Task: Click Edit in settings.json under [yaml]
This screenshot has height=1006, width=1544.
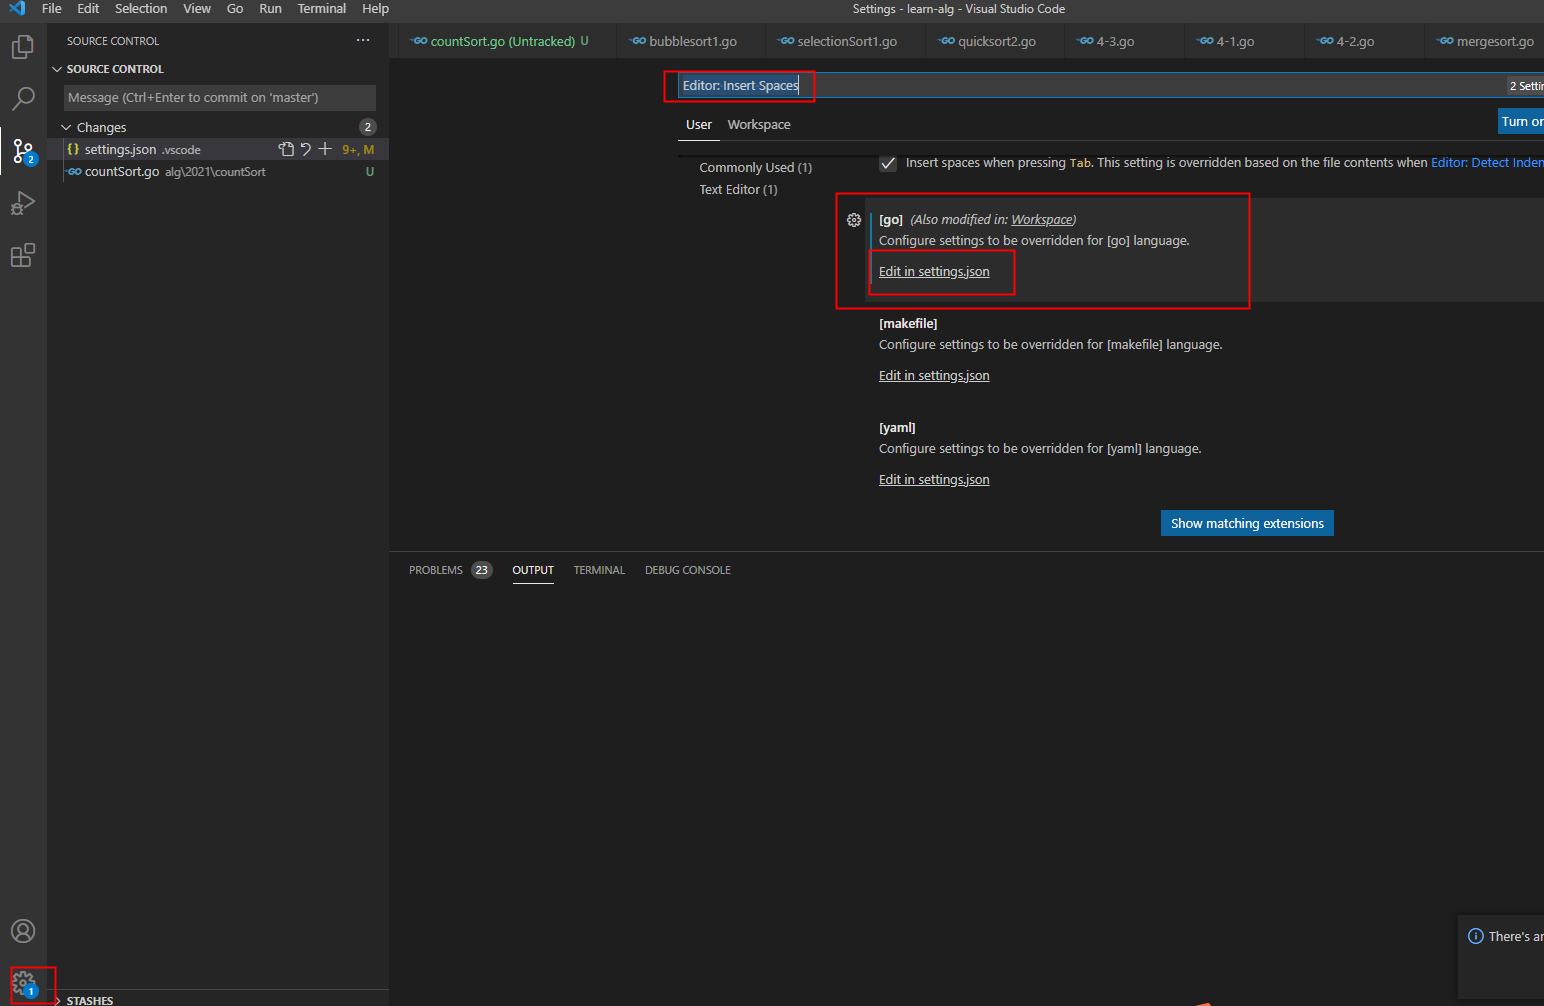Action: (x=934, y=480)
